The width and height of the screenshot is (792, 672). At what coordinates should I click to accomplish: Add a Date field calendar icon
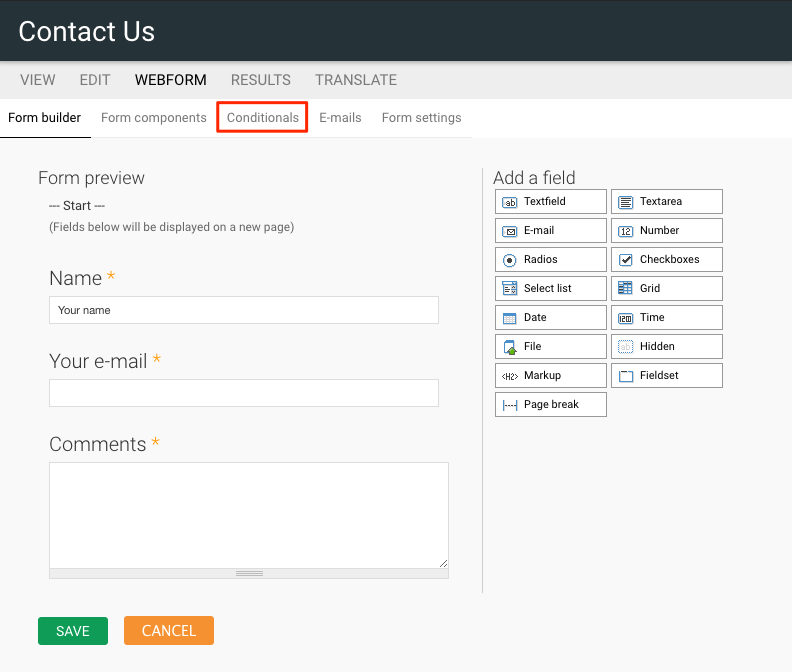510,318
